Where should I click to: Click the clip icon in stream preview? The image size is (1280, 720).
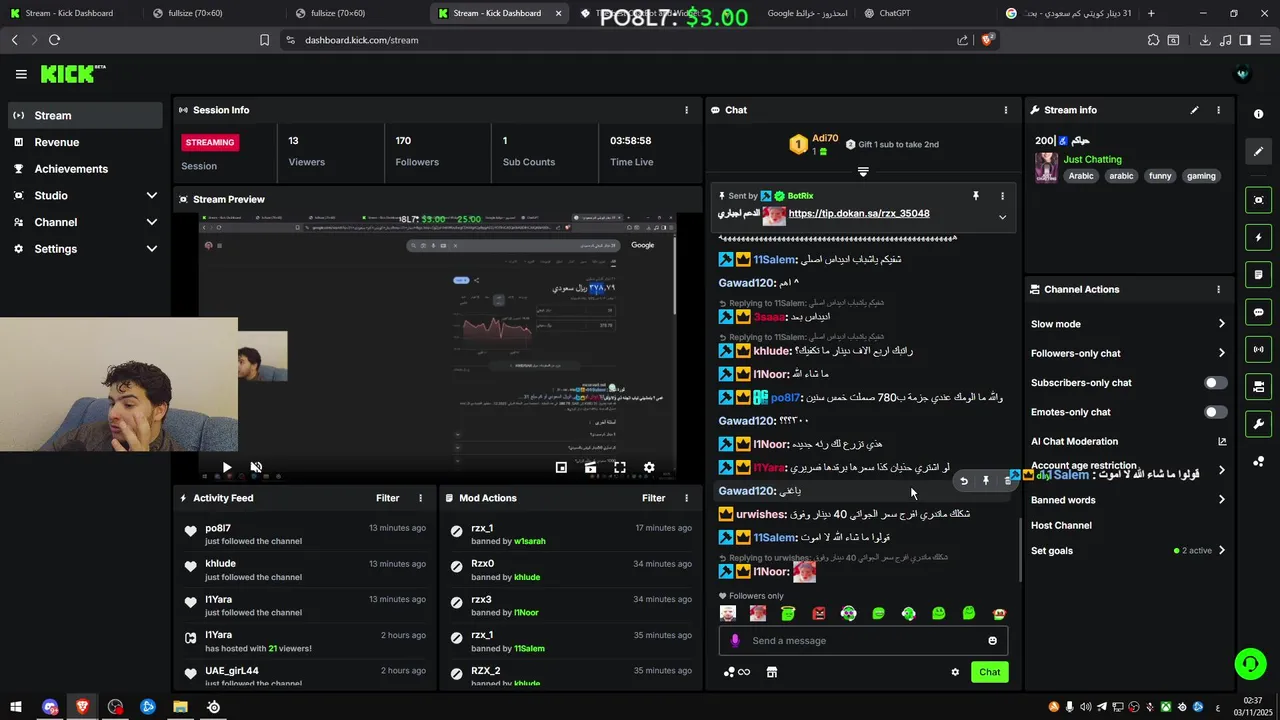591,467
